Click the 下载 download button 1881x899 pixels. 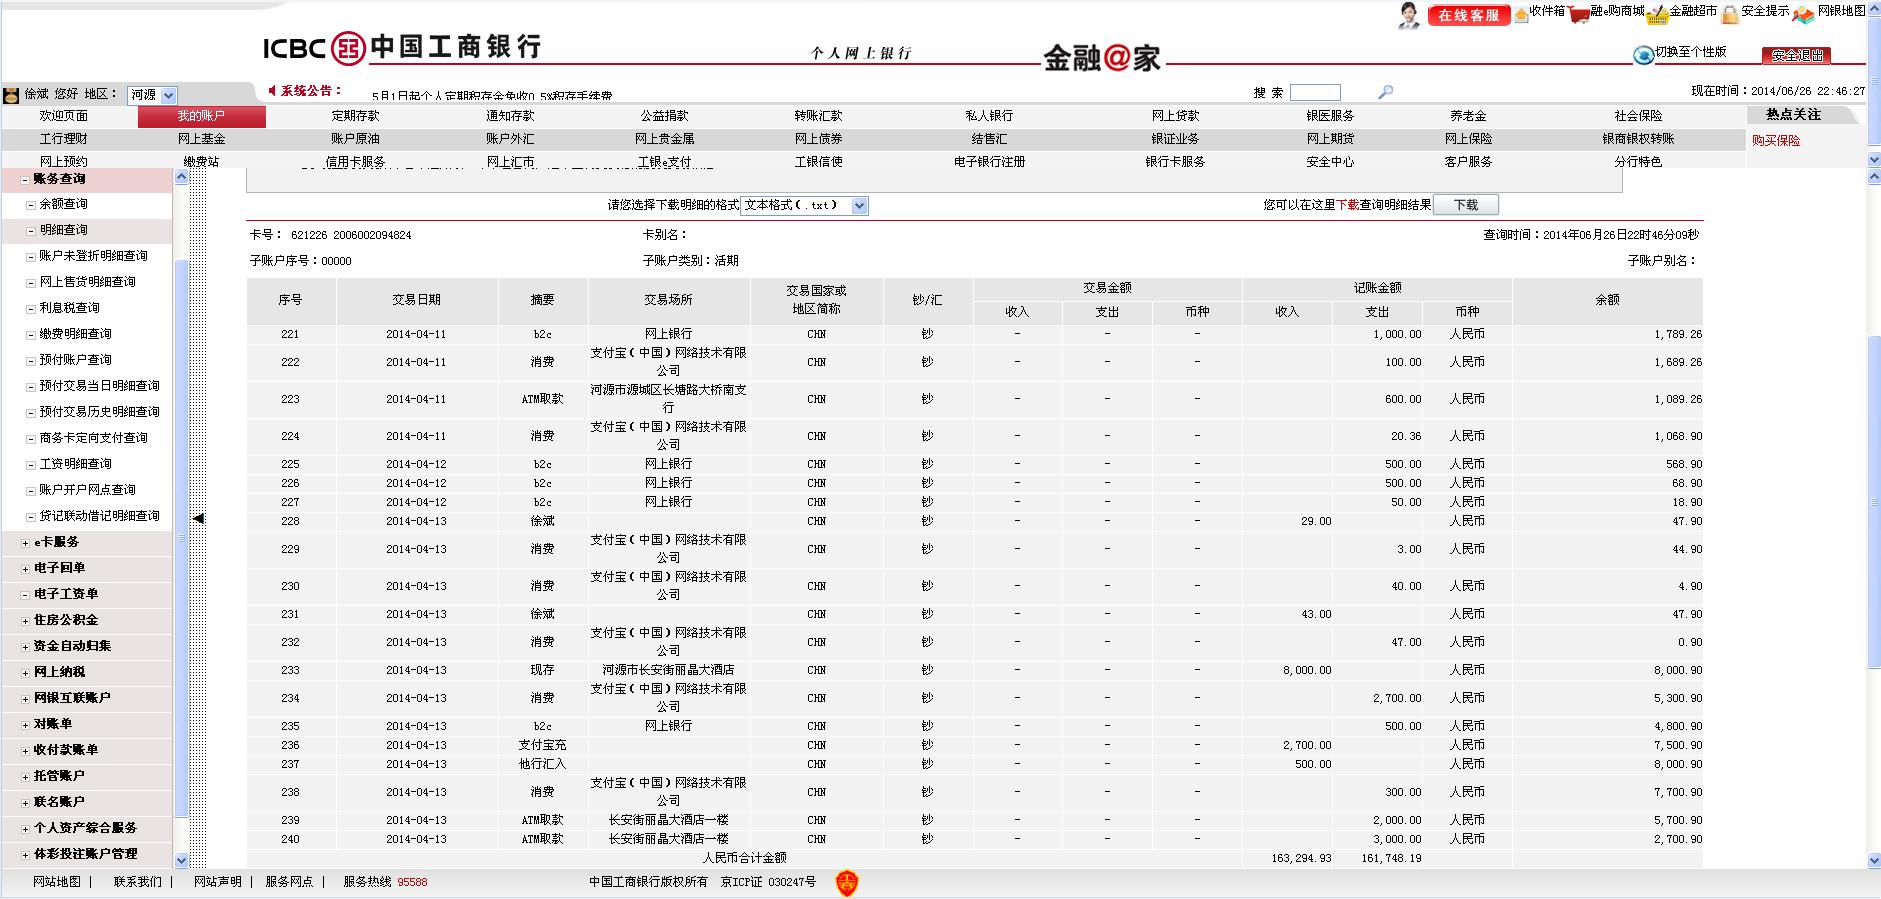(x=1466, y=205)
